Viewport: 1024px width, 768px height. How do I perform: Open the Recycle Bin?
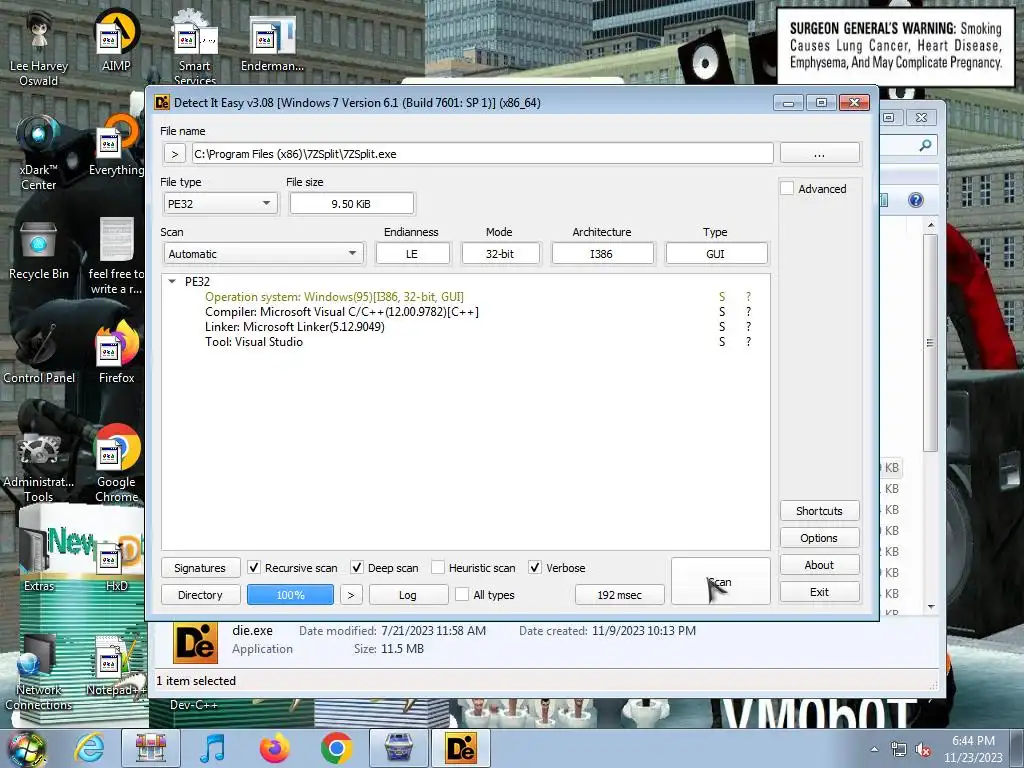39,251
